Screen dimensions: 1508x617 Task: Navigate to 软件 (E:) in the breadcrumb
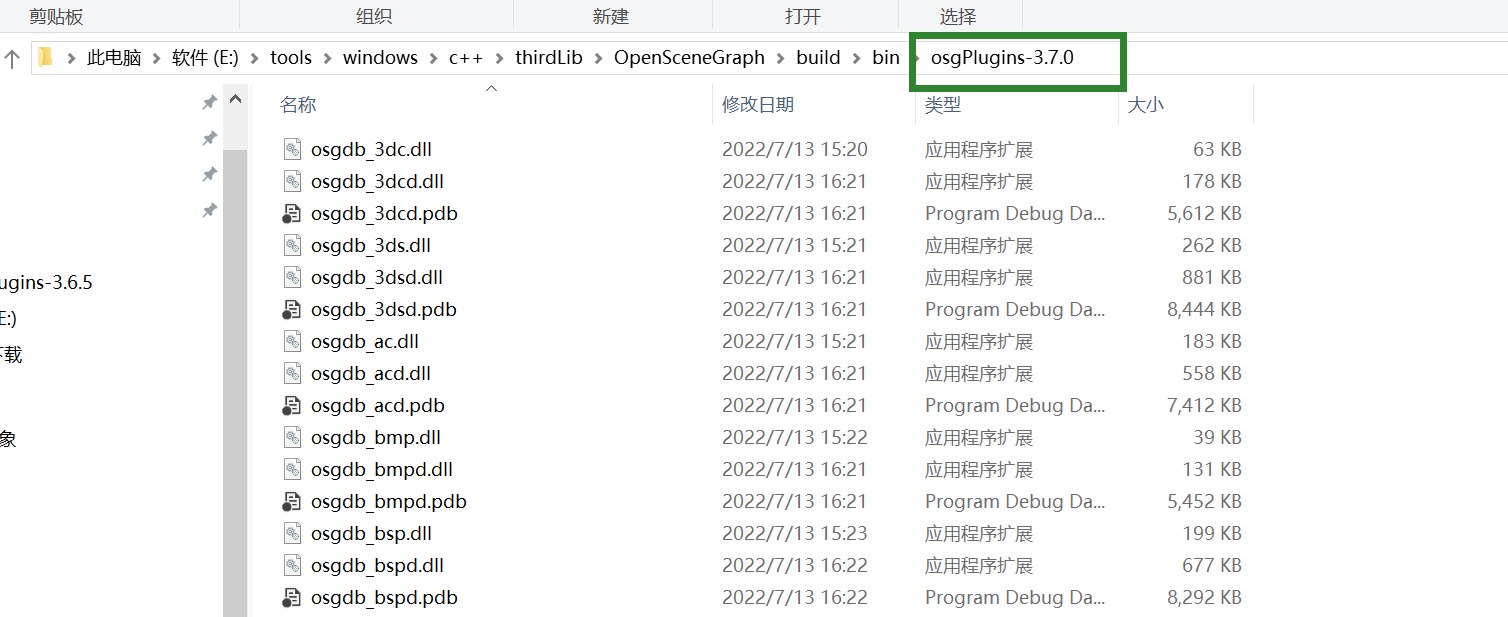click(x=205, y=58)
